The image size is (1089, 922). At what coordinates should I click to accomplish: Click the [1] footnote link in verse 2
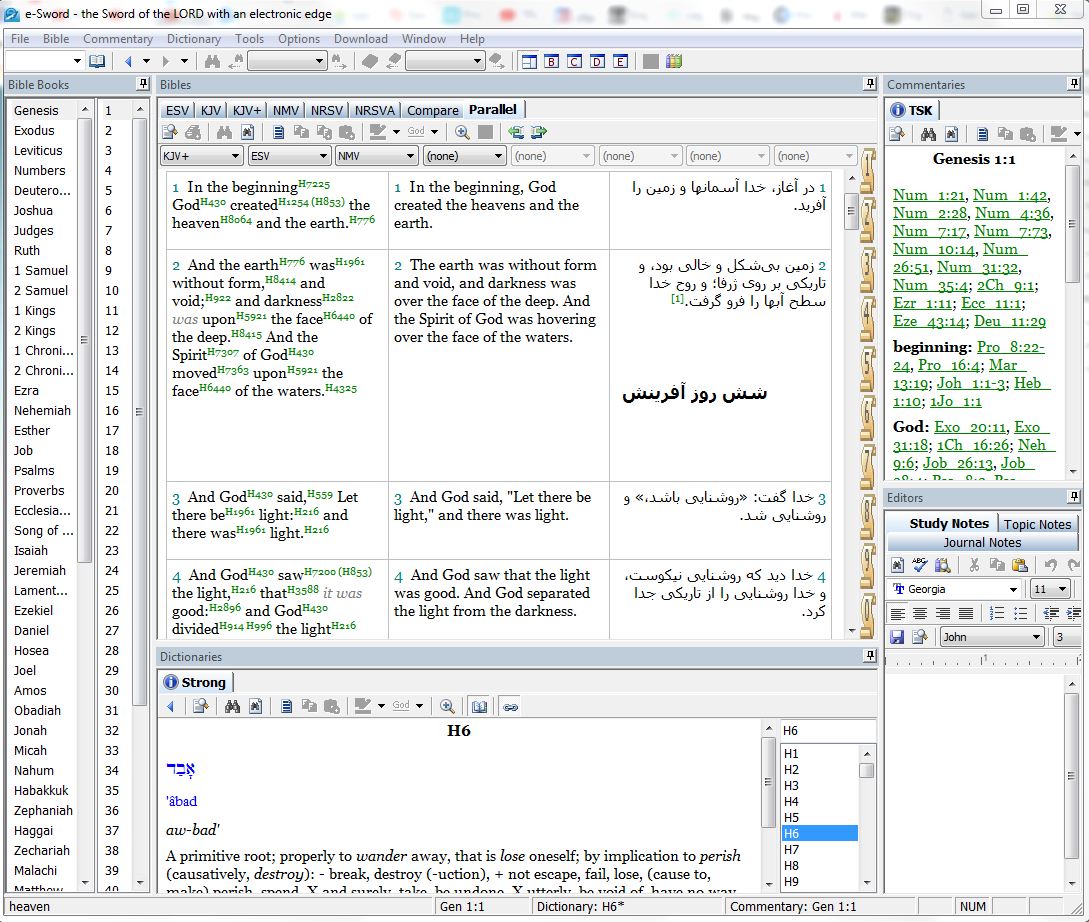click(677, 299)
